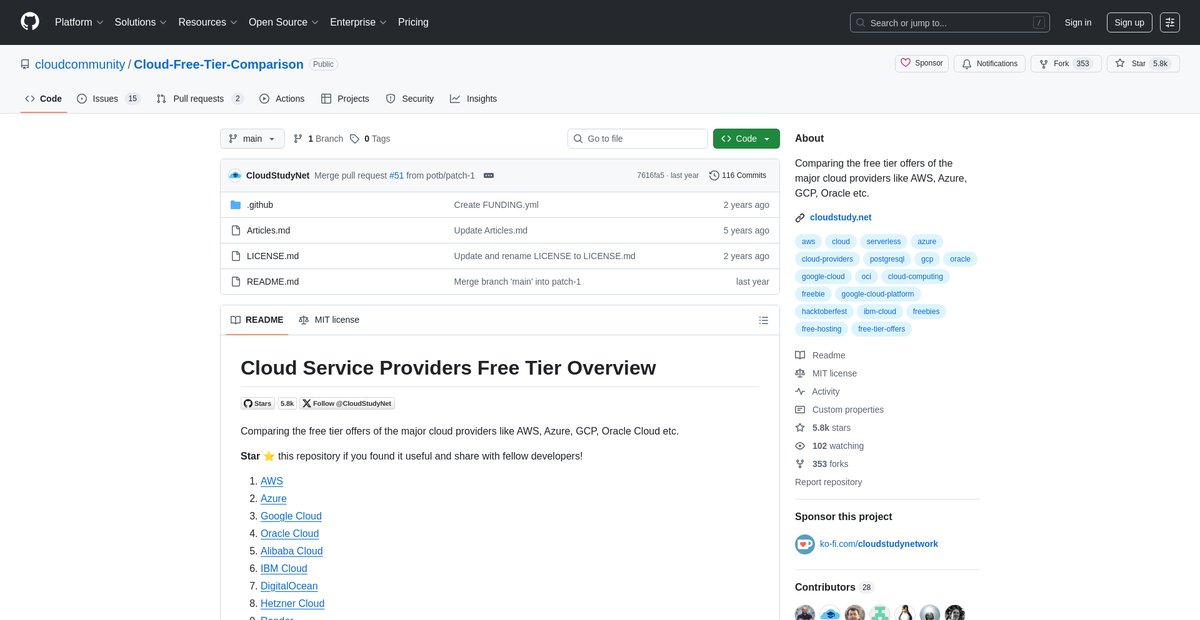Switch to the Insights tab
This screenshot has width=1200, height=620.
point(473,99)
